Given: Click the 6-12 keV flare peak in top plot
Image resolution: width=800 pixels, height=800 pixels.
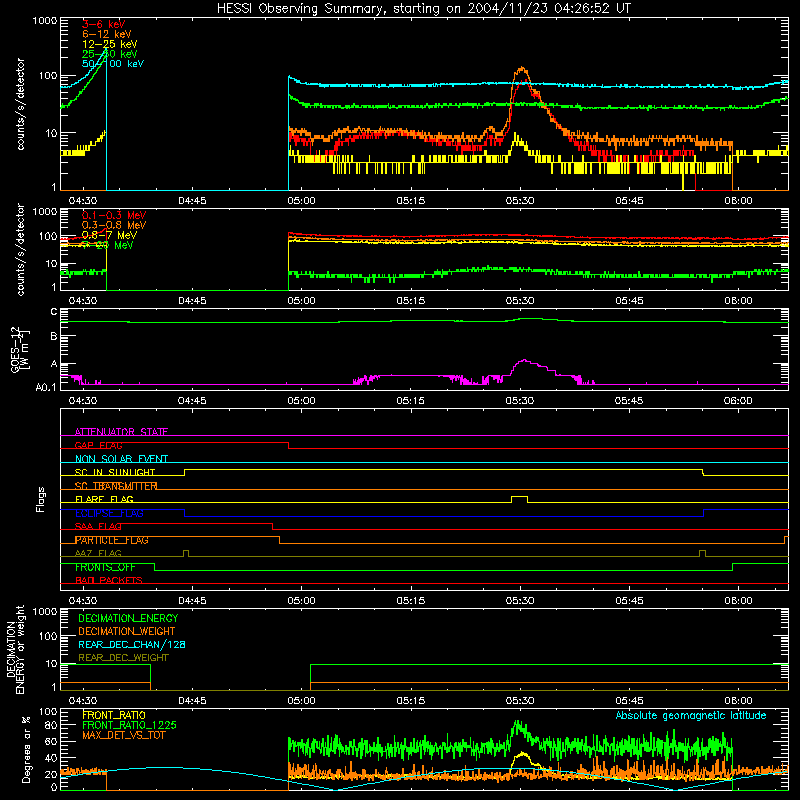Looking at the screenshot, I should pos(521,69).
